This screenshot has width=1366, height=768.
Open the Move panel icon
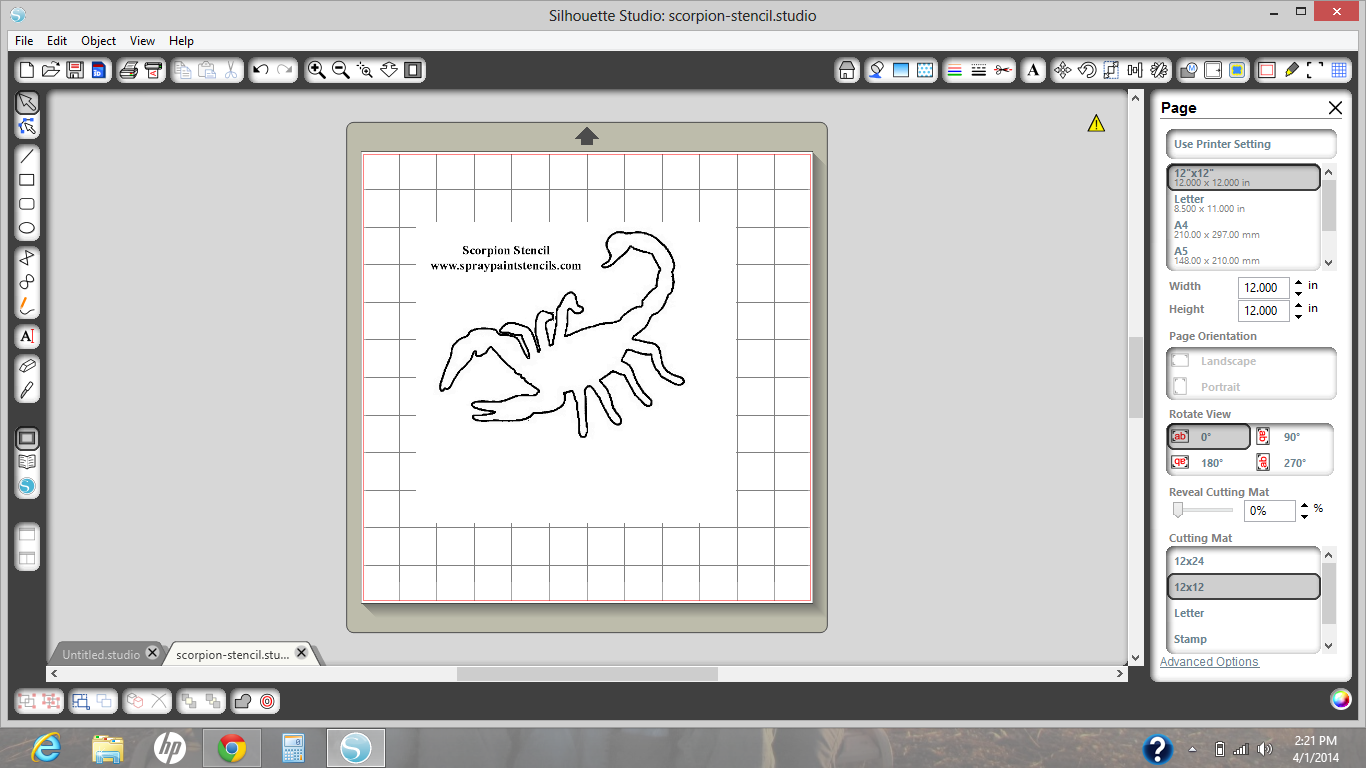[1063, 70]
